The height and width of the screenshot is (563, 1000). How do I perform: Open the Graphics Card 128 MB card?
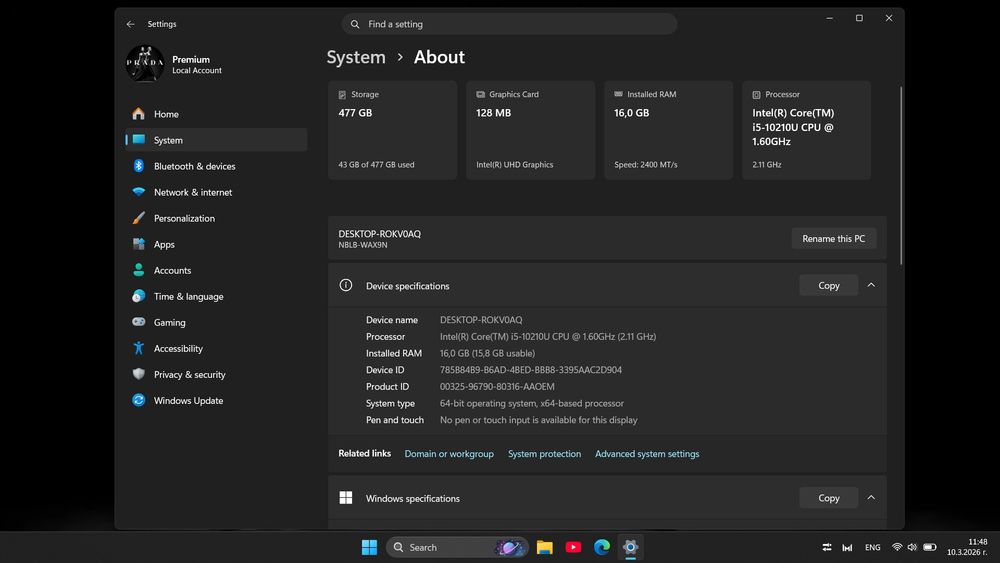click(530, 130)
